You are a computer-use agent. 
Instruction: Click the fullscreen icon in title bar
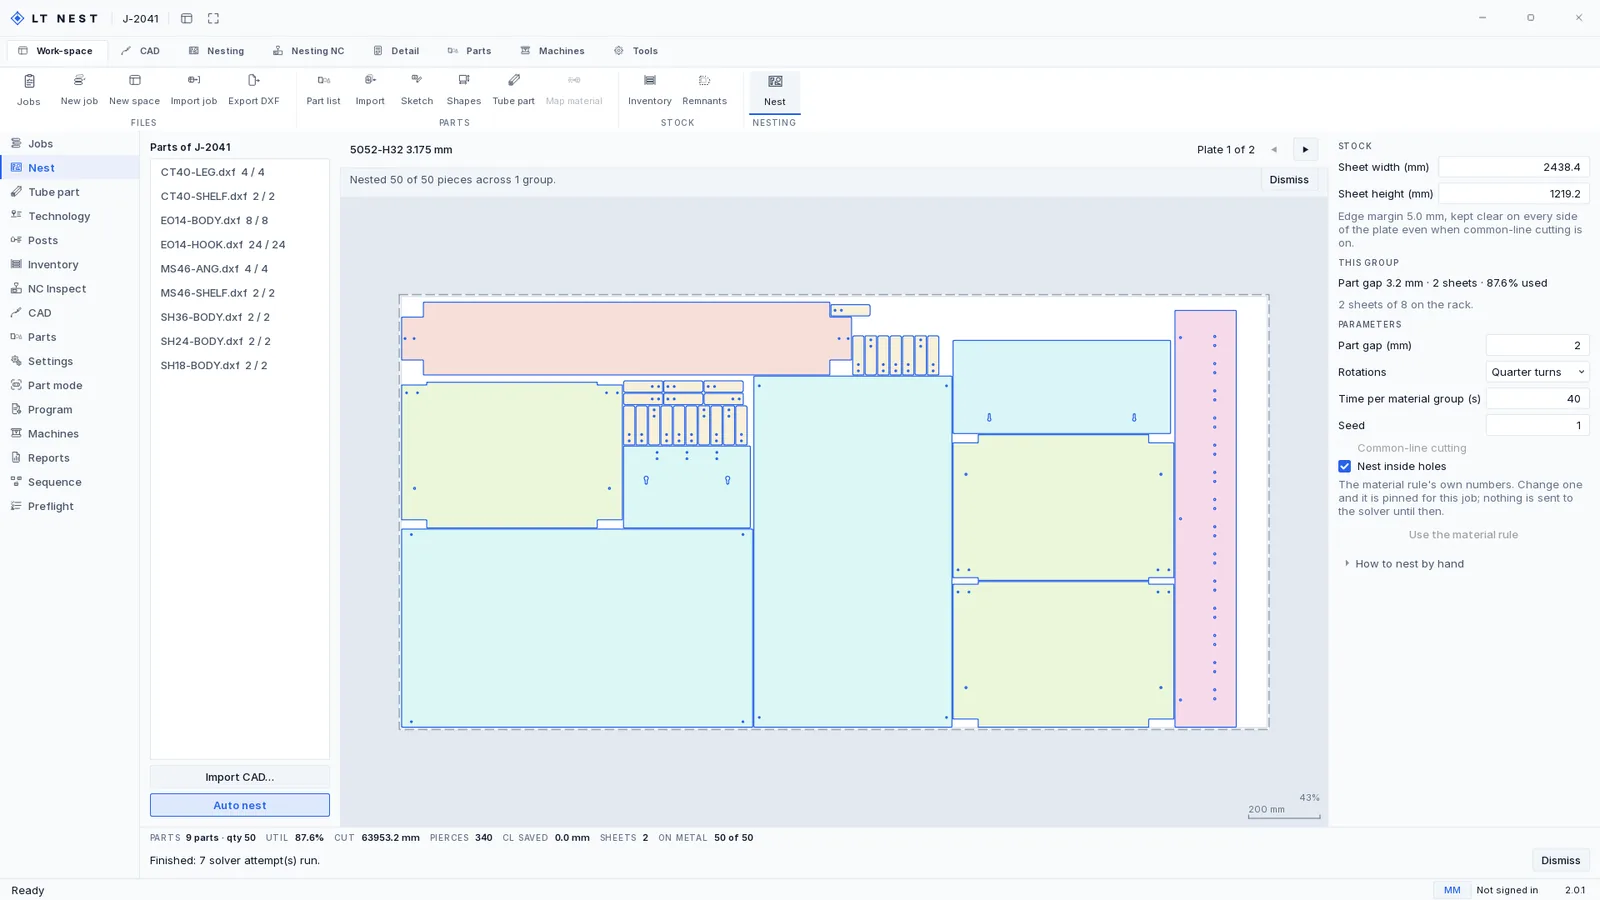click(213, 18)
